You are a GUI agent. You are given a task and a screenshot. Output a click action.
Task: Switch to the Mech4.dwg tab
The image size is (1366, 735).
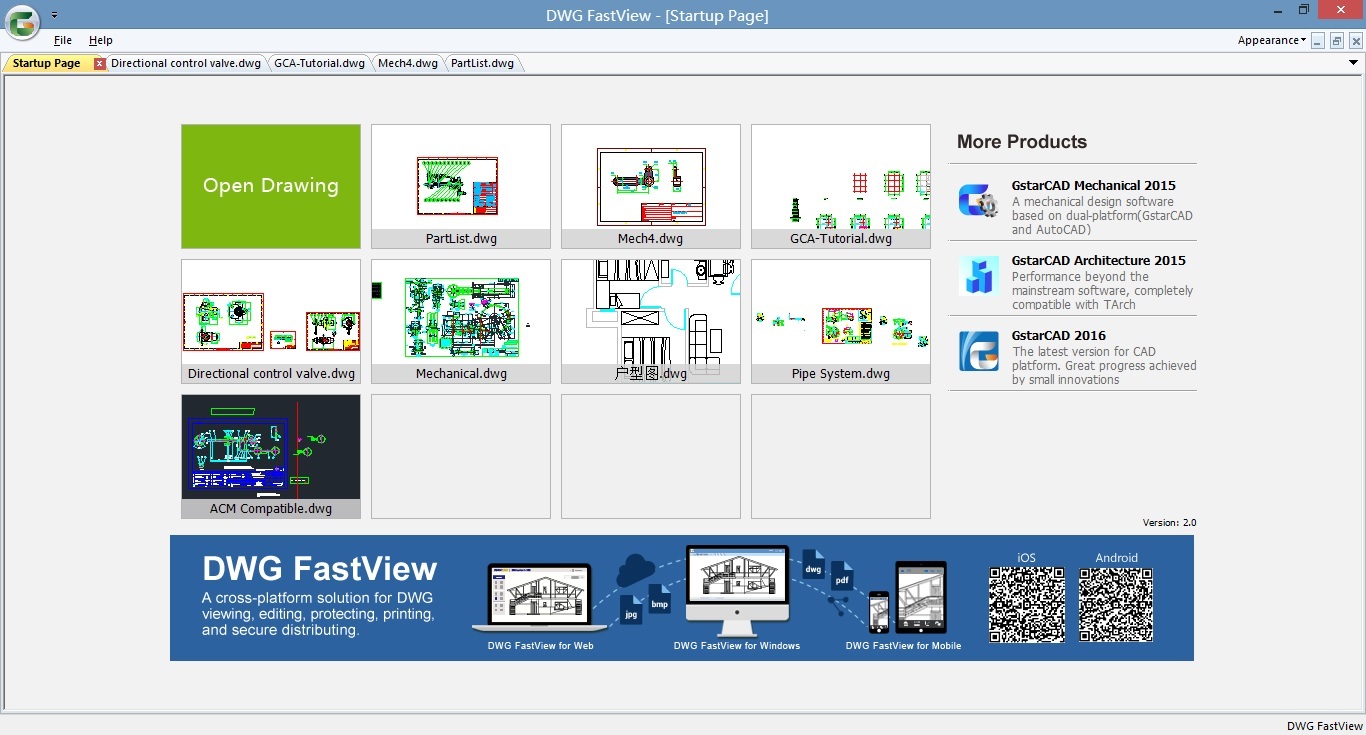[408, 63]
